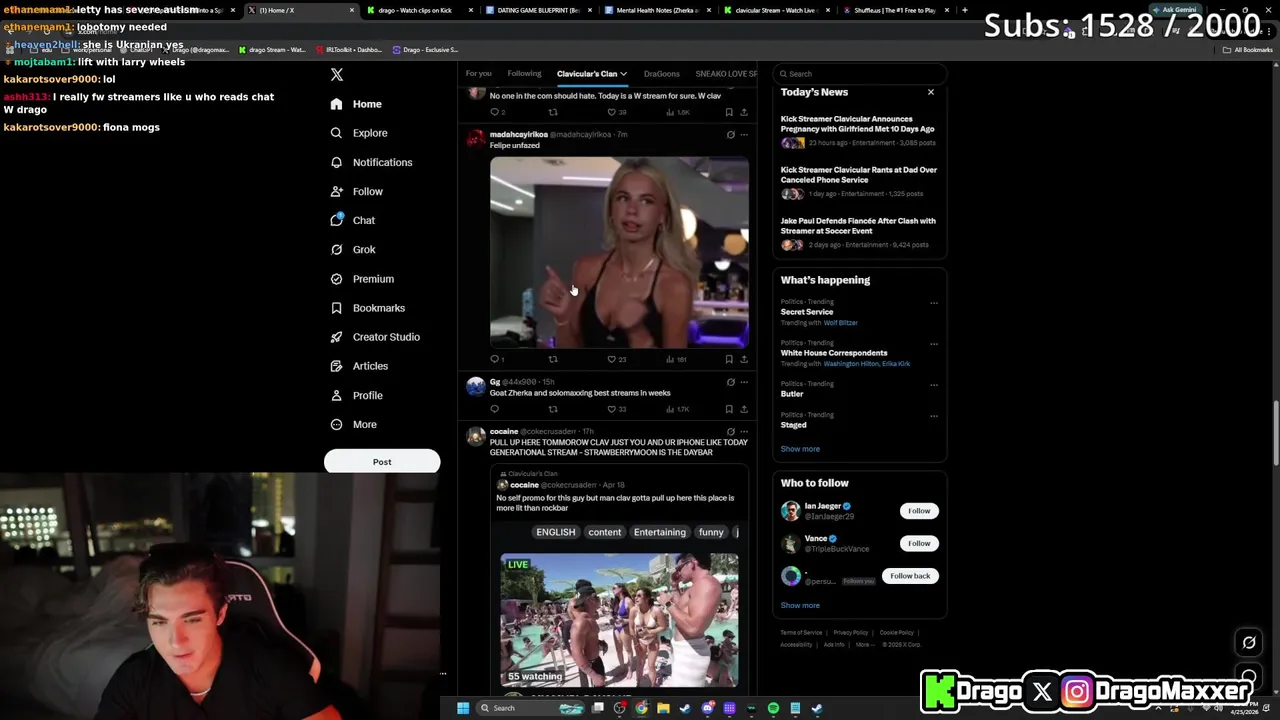This screenshot has width=1280, height=720.
Task: Open floating Grok button at bottom right
Action: [x=1249, y=643]
